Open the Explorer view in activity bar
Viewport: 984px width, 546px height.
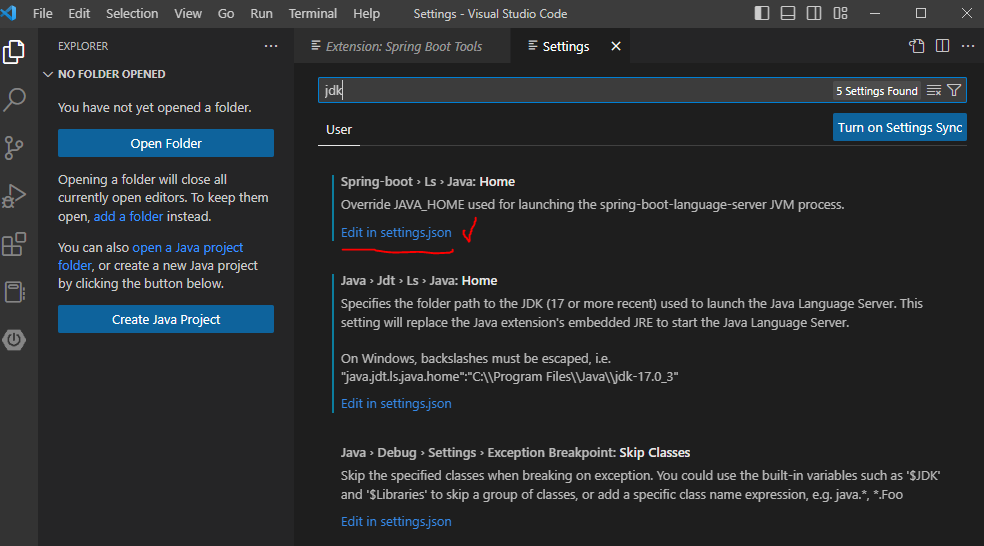click(14, 52)
